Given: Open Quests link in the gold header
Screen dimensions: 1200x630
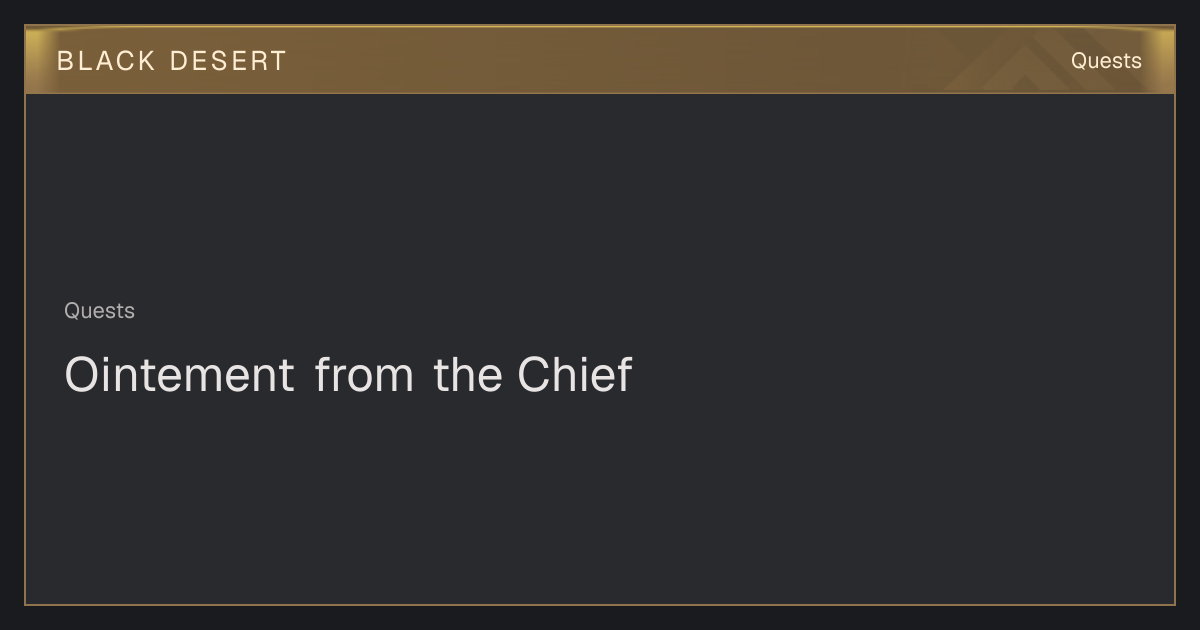Looking at the screenshot, I should click(x=1106, y=61).
